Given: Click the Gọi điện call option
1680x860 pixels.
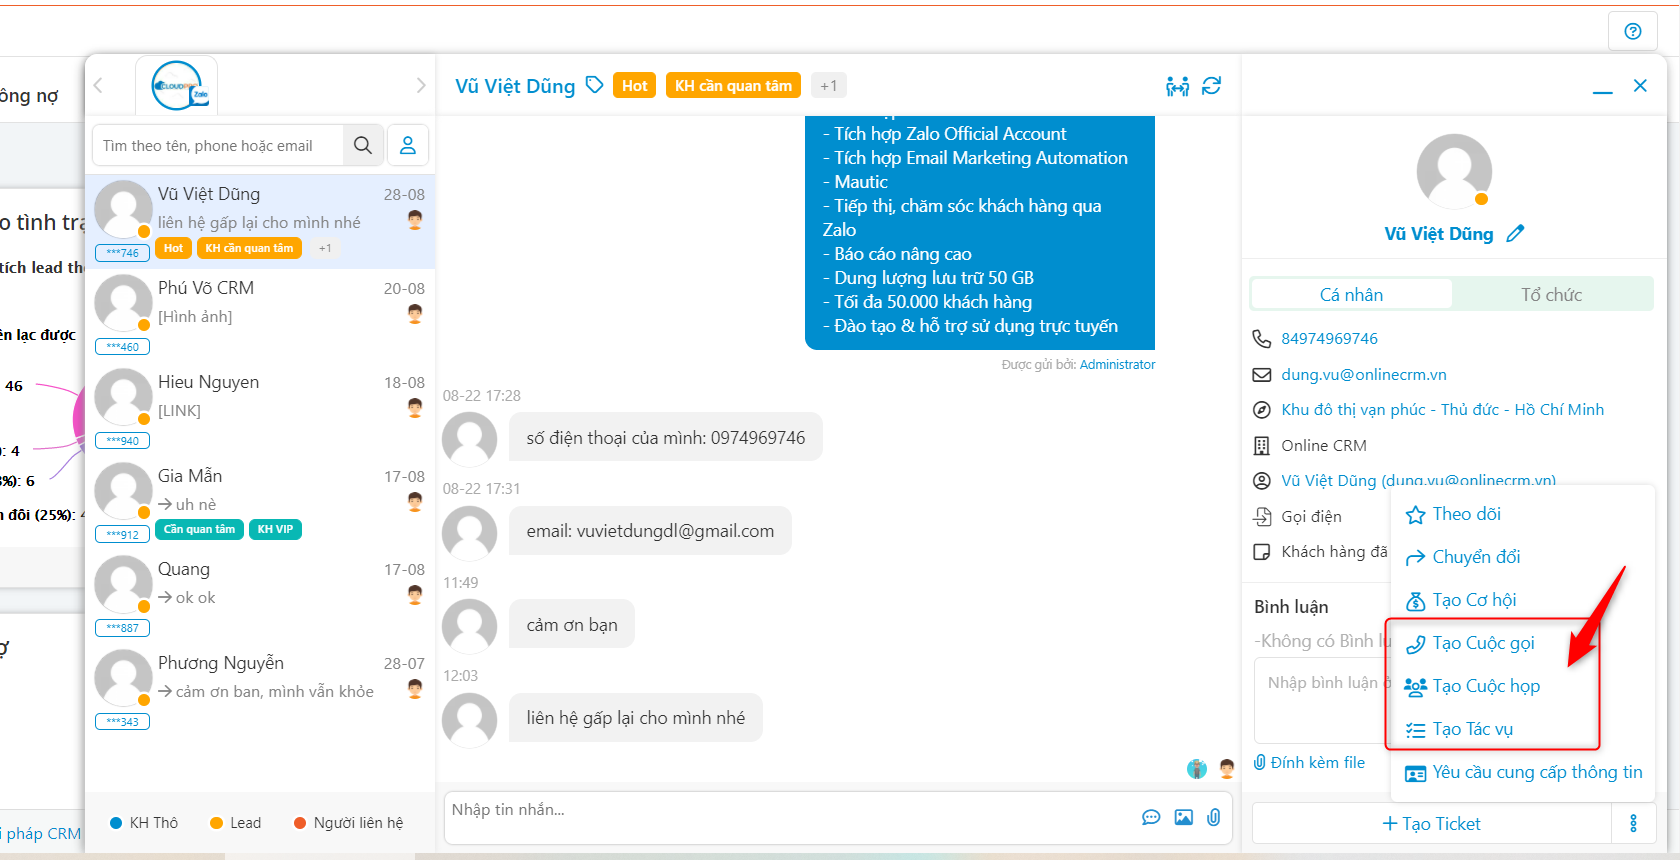Looking at the screenshot, I should (1311, 517).
